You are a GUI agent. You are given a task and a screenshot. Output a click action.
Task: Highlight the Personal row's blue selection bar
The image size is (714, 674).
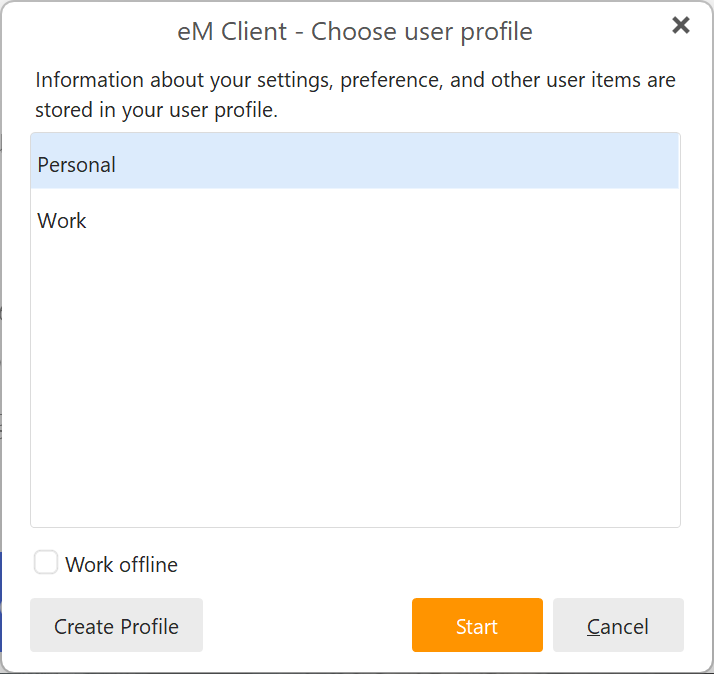click(x=355, y=162)
